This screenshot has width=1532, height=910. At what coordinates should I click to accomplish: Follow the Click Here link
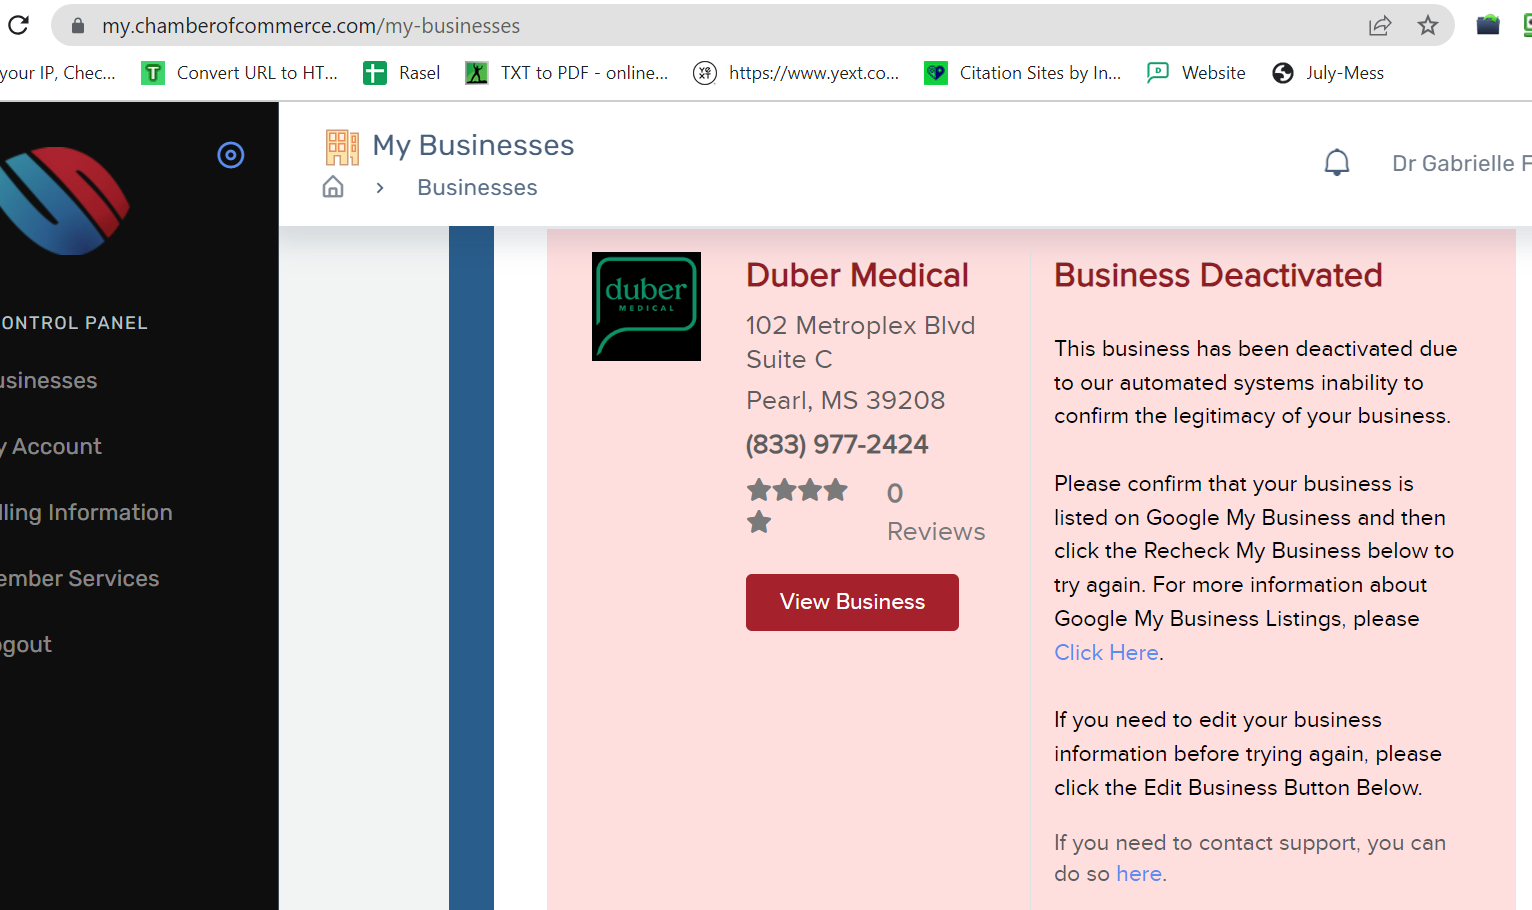pos(1106,652)
